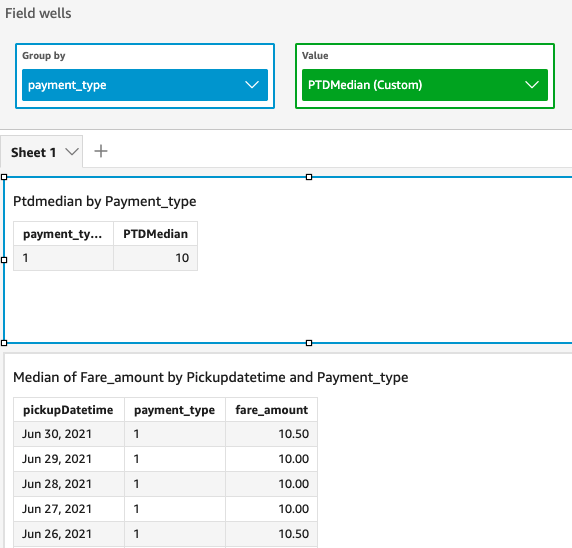Select the left-middle resize handle of visual
This screenshot has width=572, height=548.
[4, 260]
